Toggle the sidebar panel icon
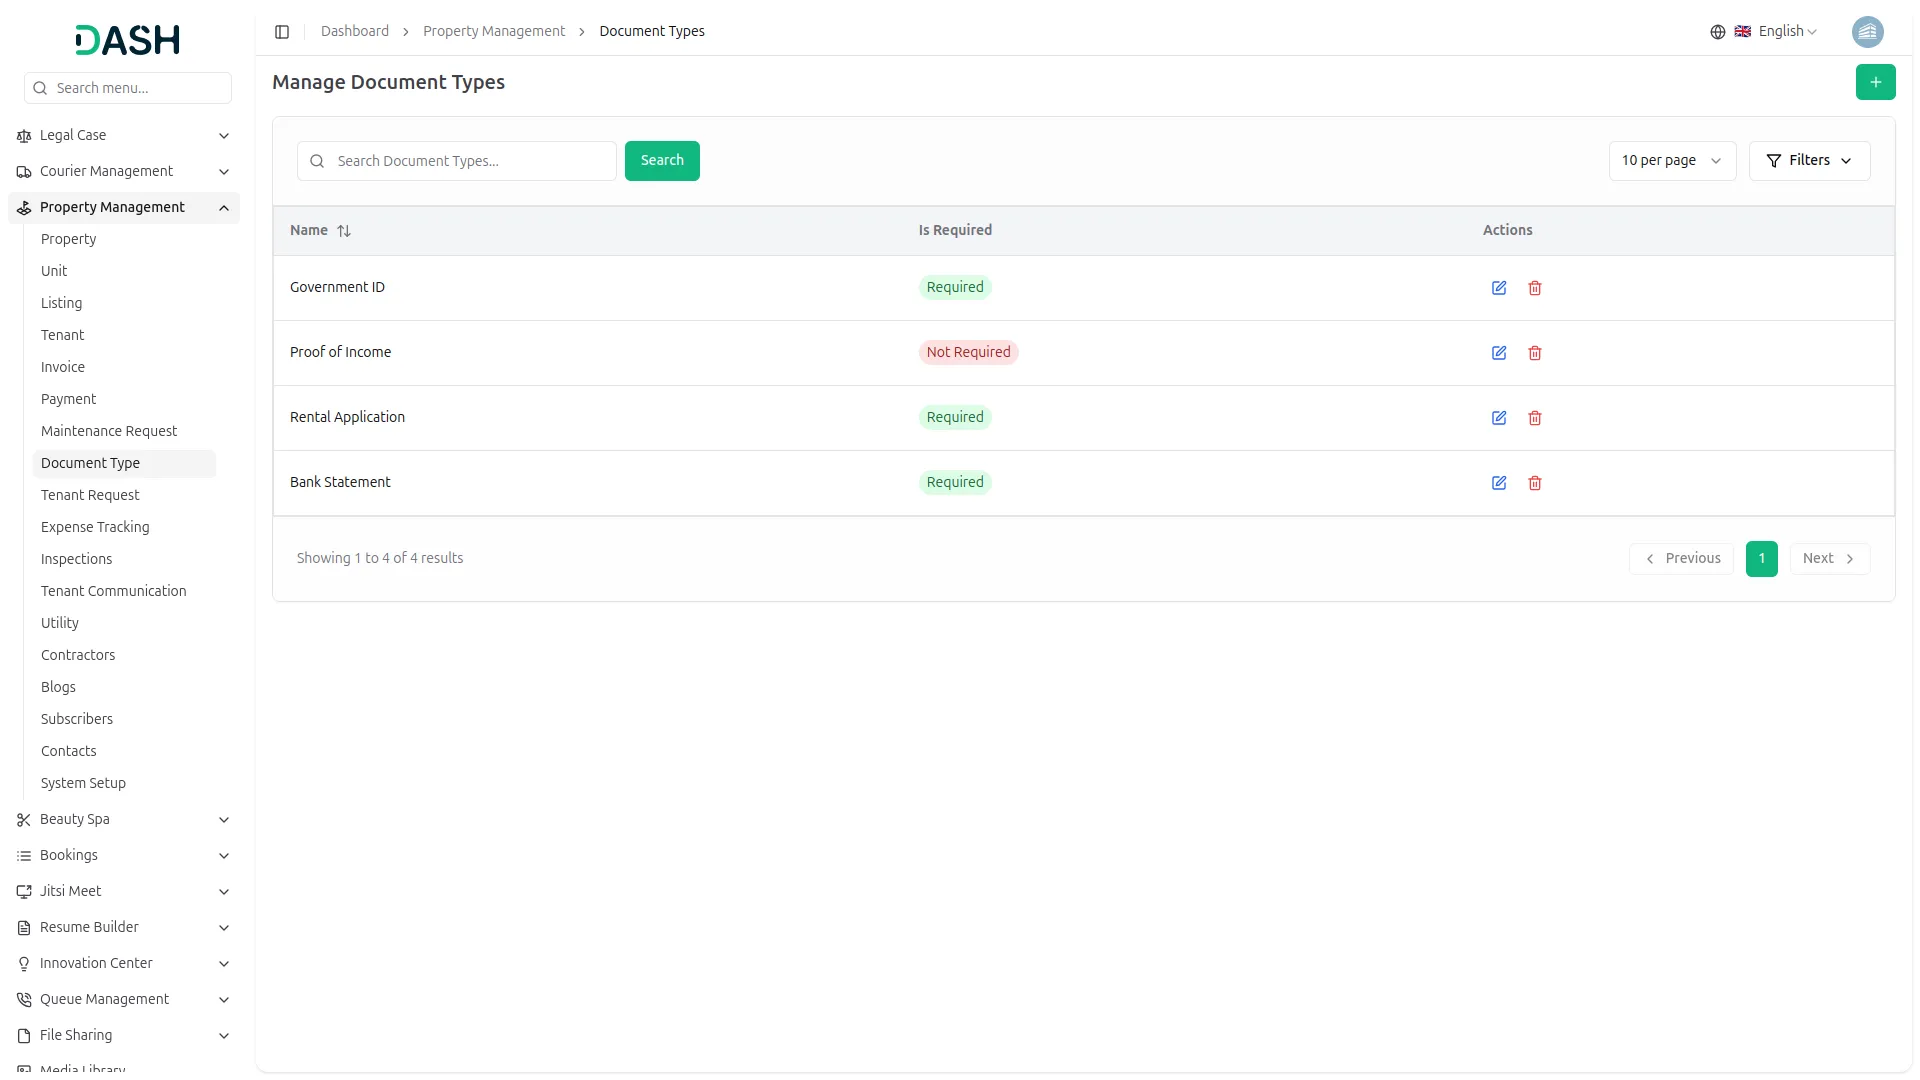The image size is (1920, 1080). (x=282, y=32)
